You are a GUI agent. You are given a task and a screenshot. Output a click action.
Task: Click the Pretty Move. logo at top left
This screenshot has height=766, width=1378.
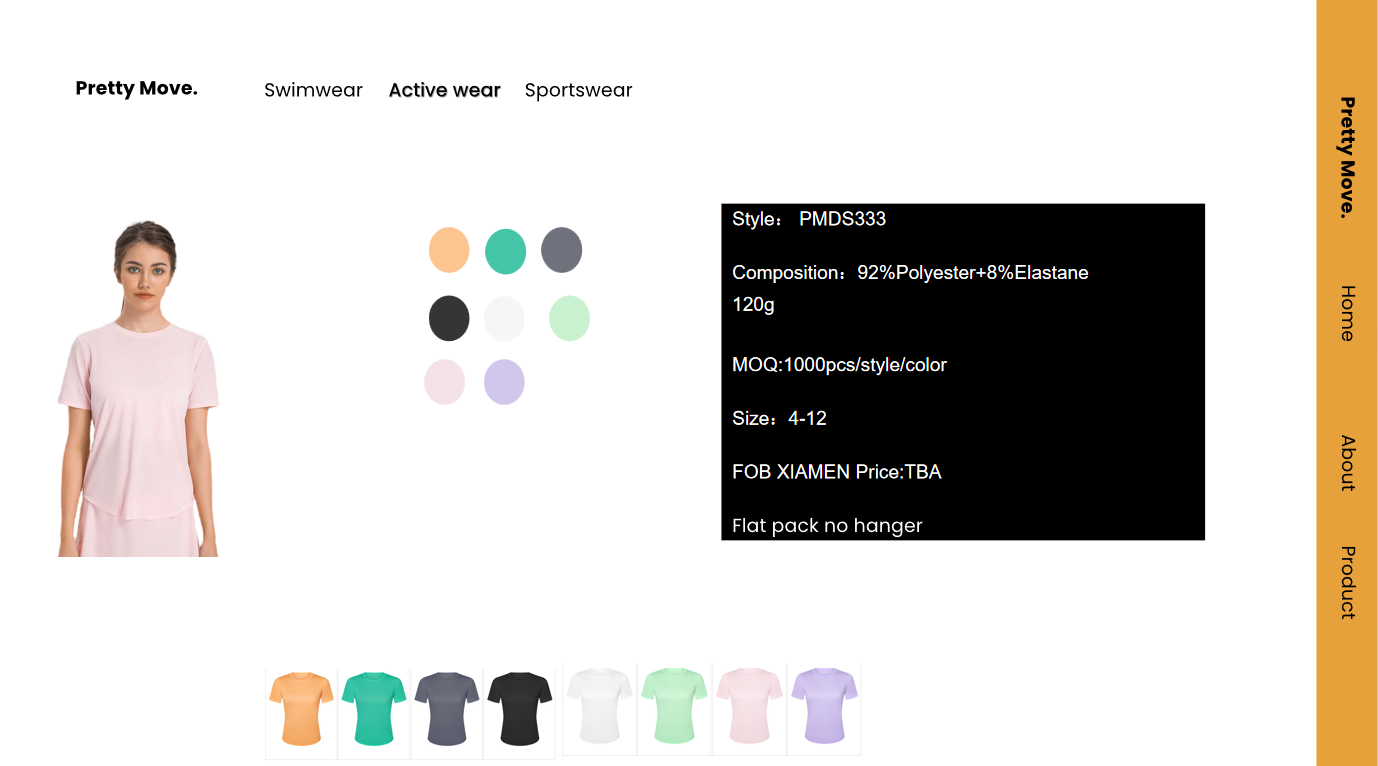[x=137, y=88]
